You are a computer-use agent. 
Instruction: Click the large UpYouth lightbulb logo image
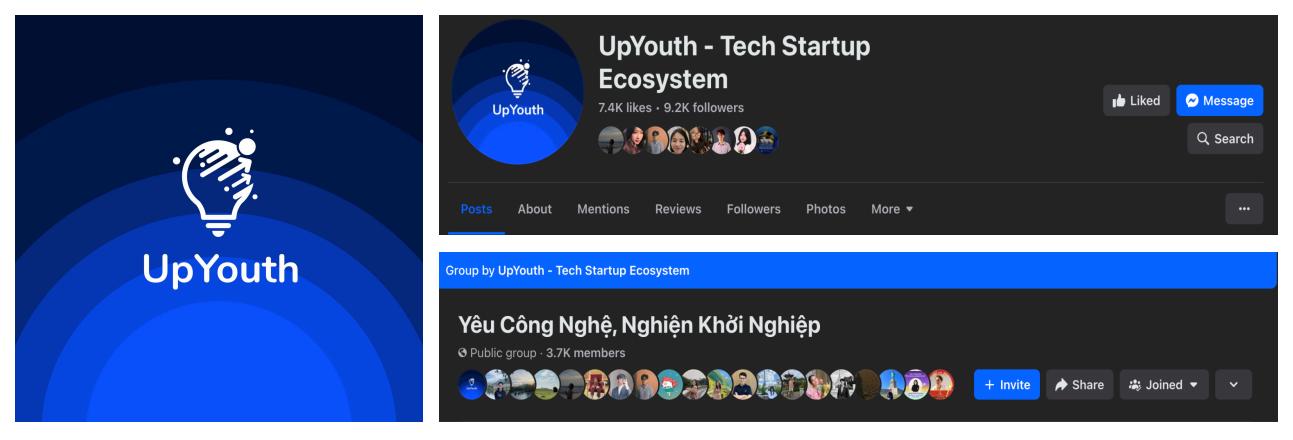point(219,218)
